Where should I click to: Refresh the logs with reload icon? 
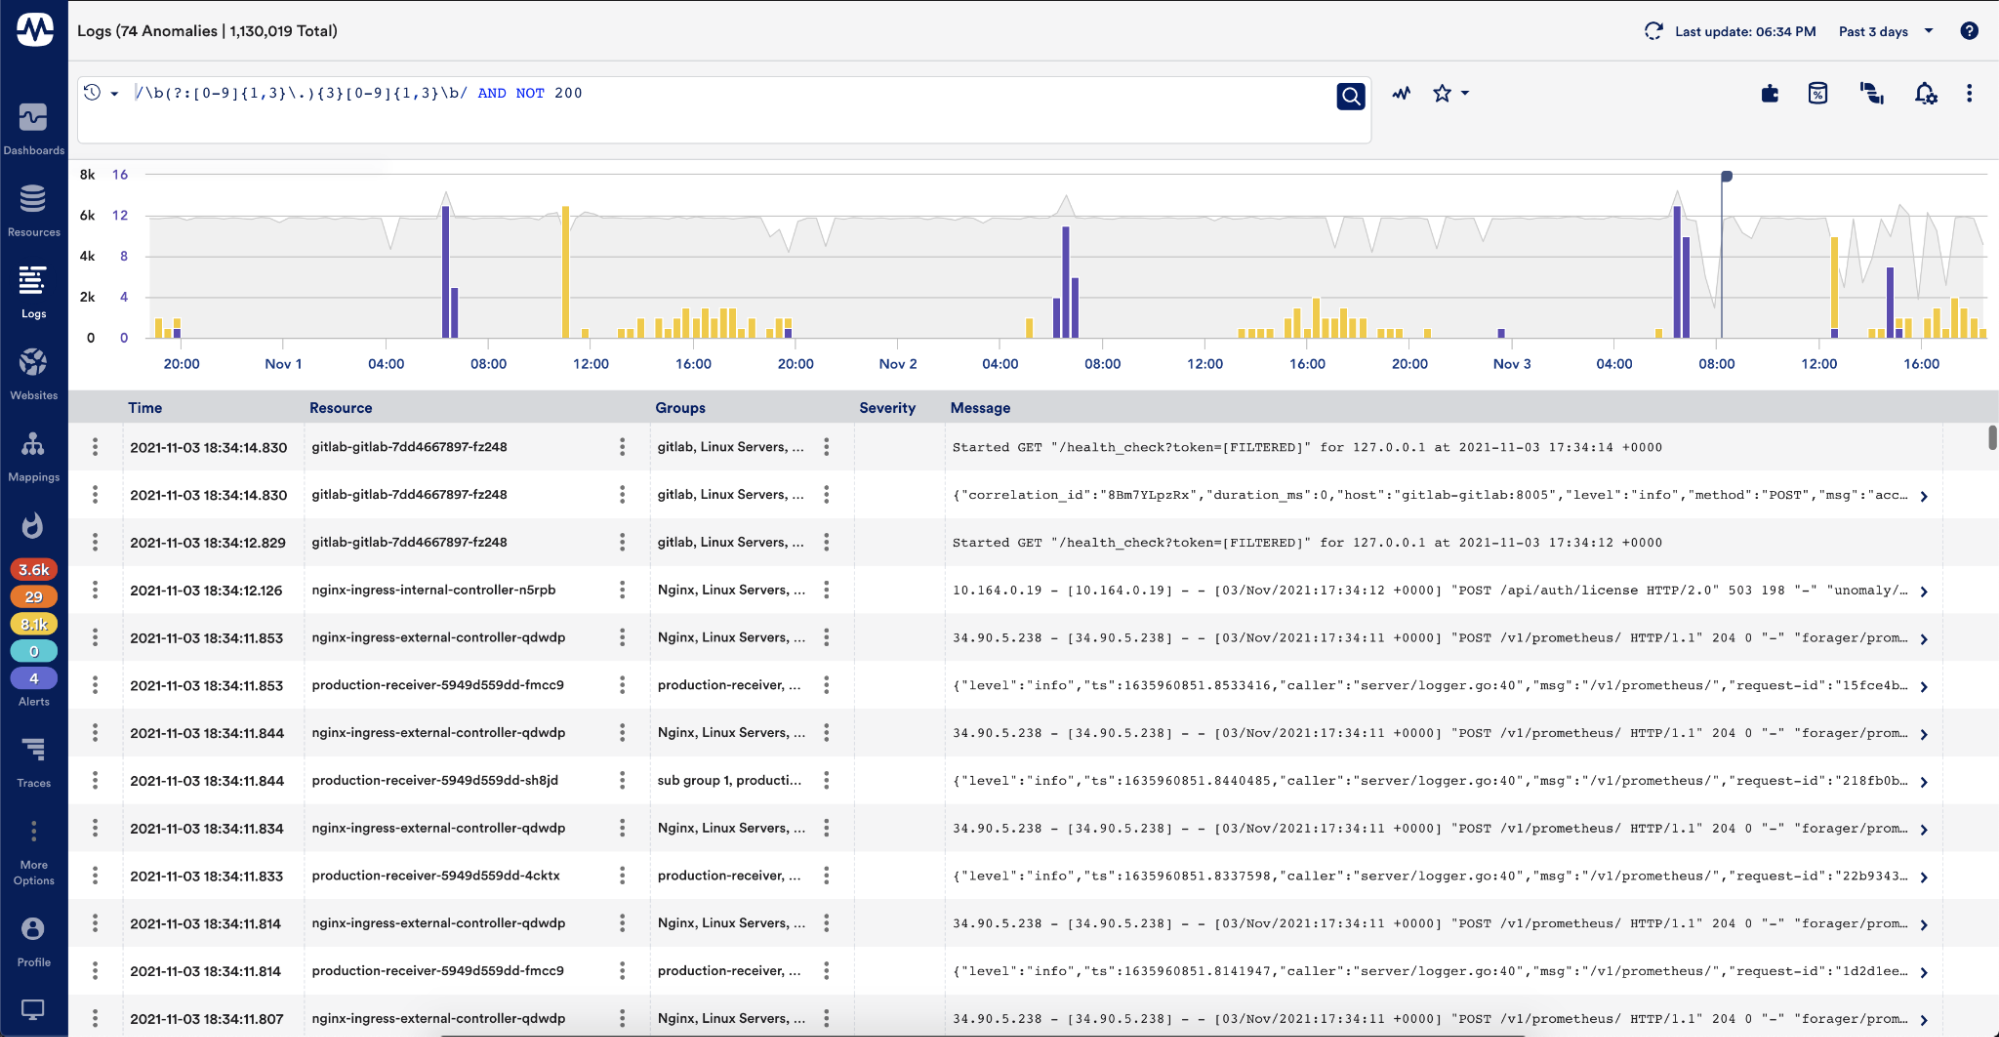1653,31
